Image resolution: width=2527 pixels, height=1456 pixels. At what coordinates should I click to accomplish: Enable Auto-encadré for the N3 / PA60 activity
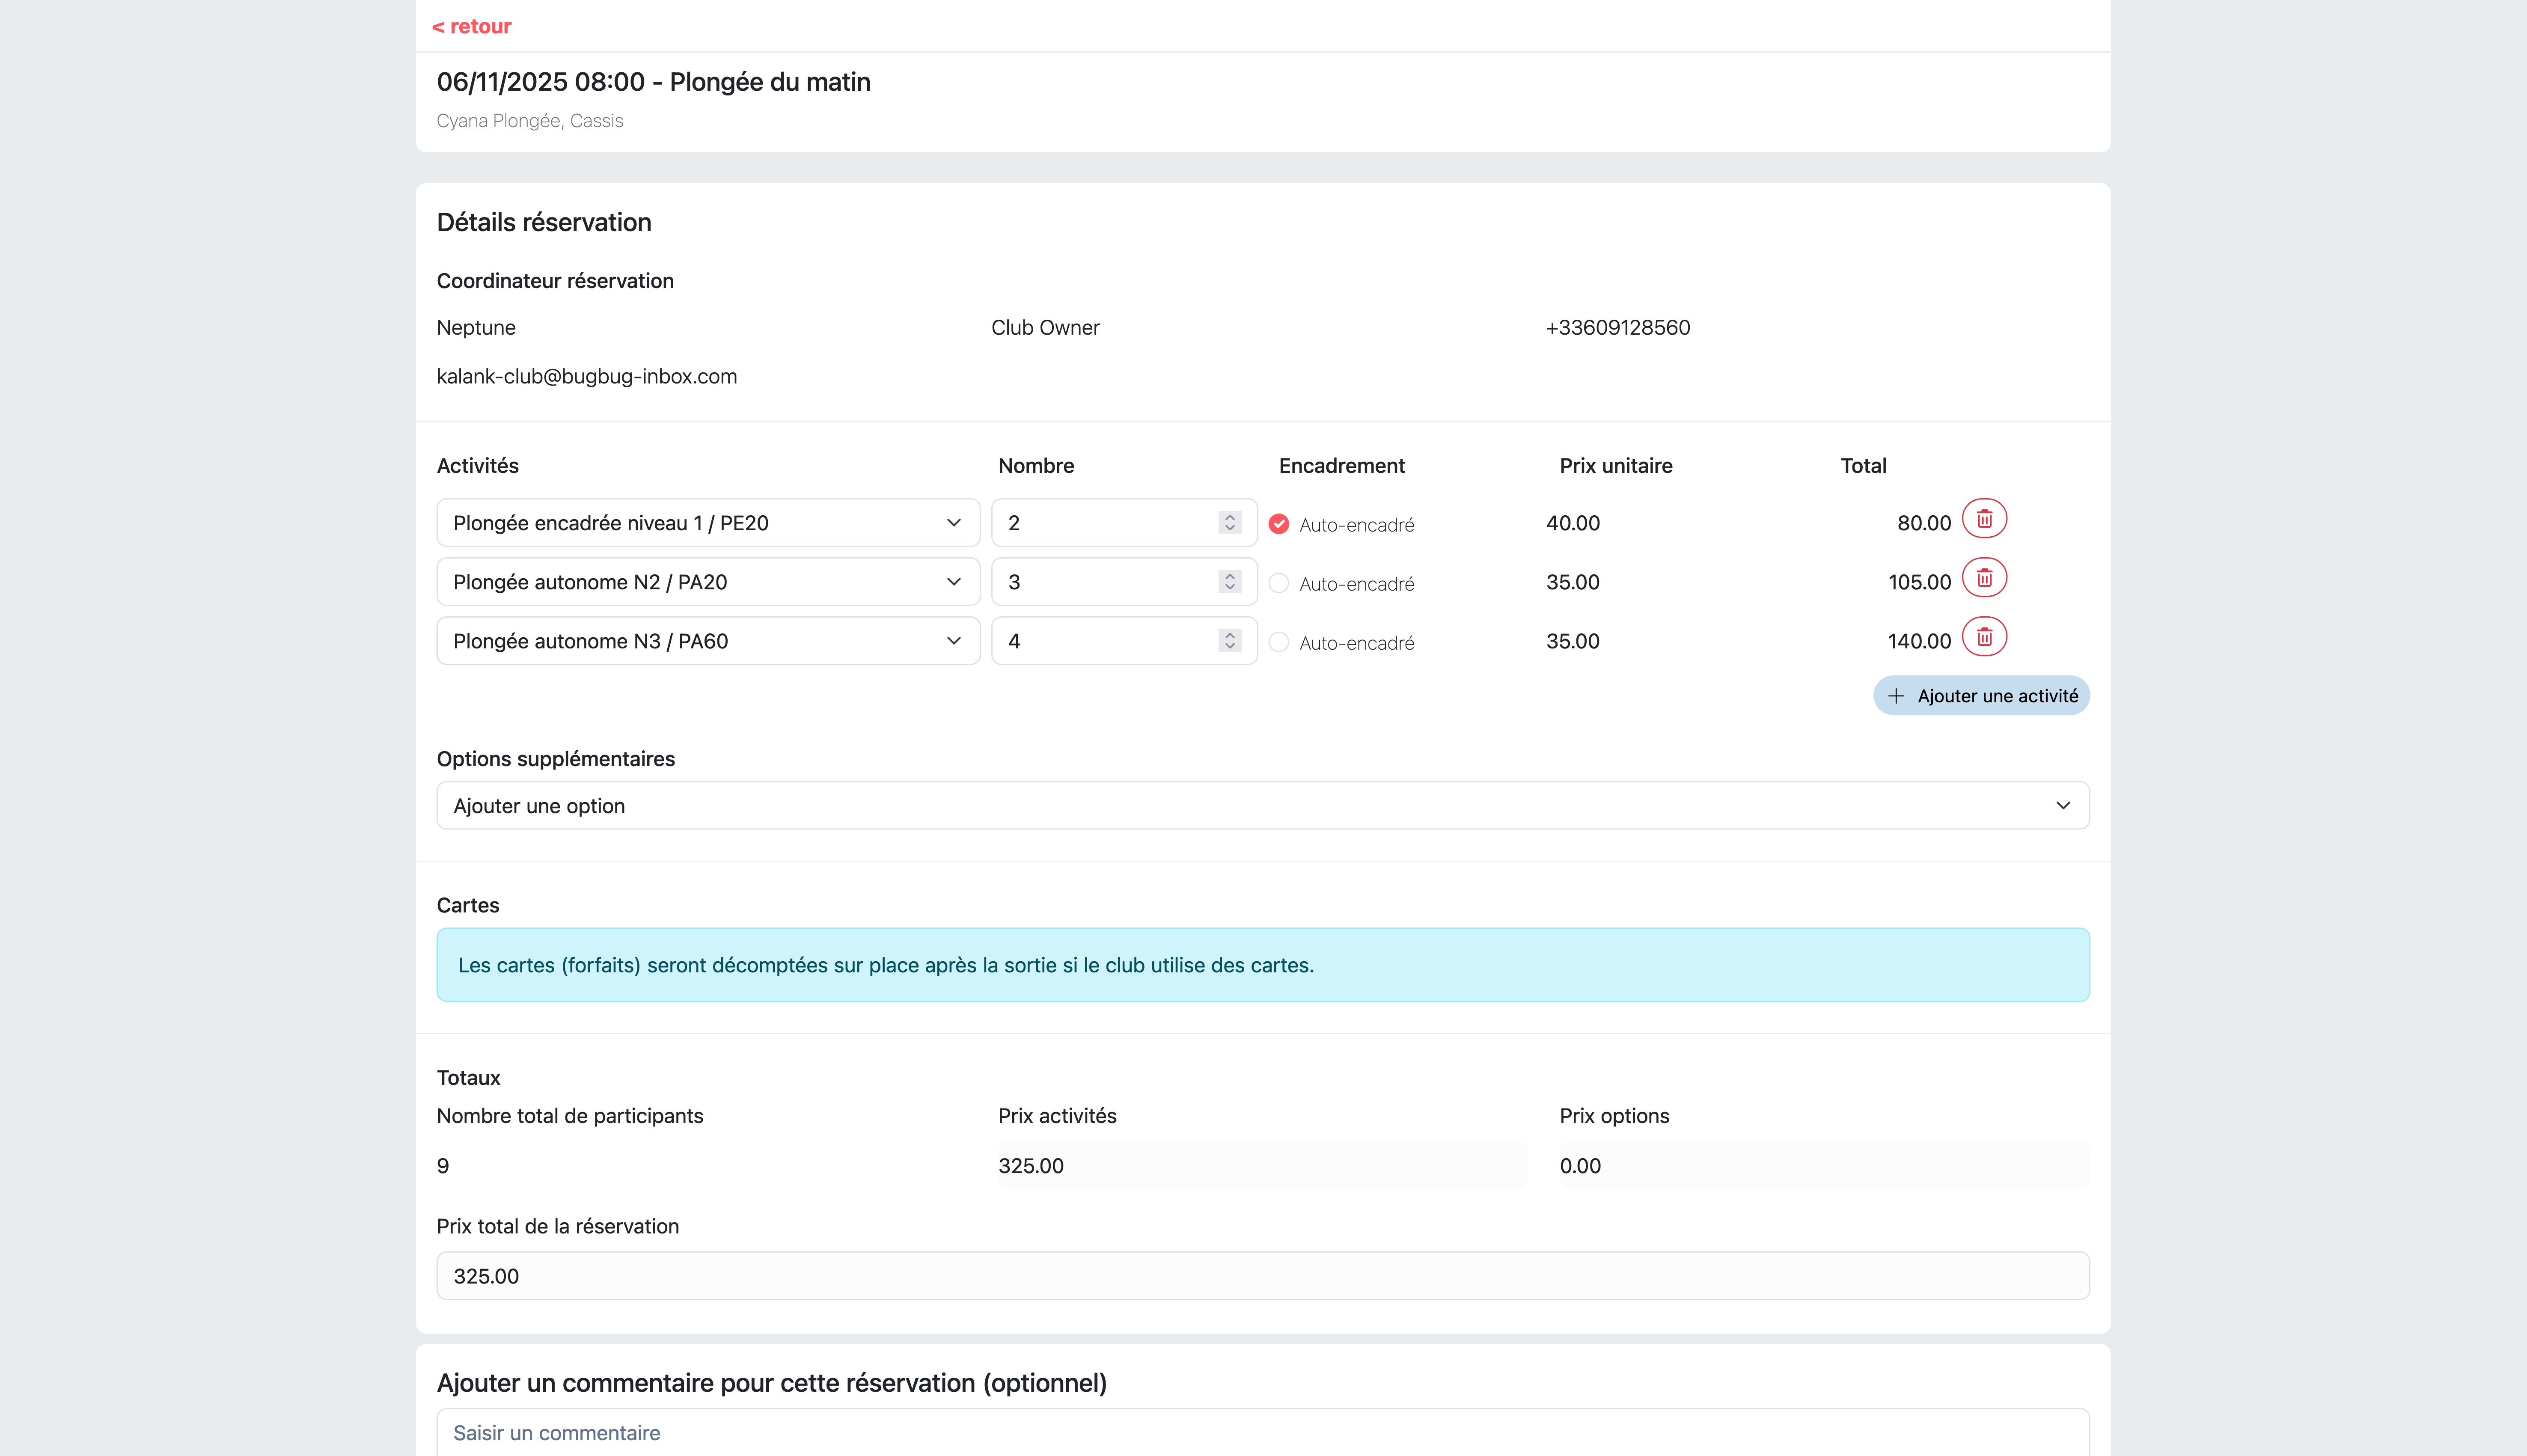coord(1278,642)
